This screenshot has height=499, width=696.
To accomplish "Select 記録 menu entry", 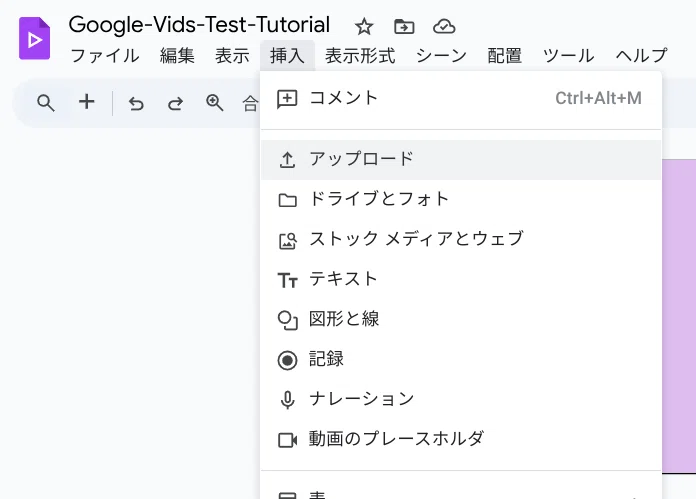I will (x=461, y=360).
